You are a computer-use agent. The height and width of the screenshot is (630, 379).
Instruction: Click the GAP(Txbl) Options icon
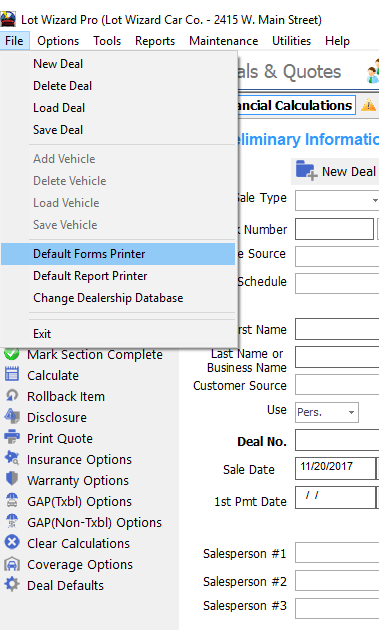pyautogui.click(x=12, y=501)
